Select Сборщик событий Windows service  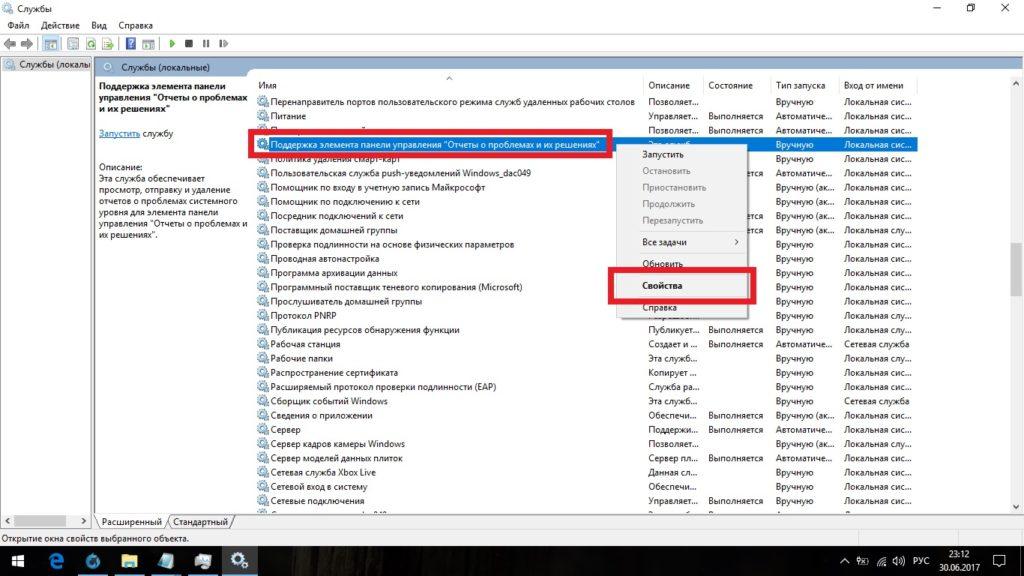(586, 401)
